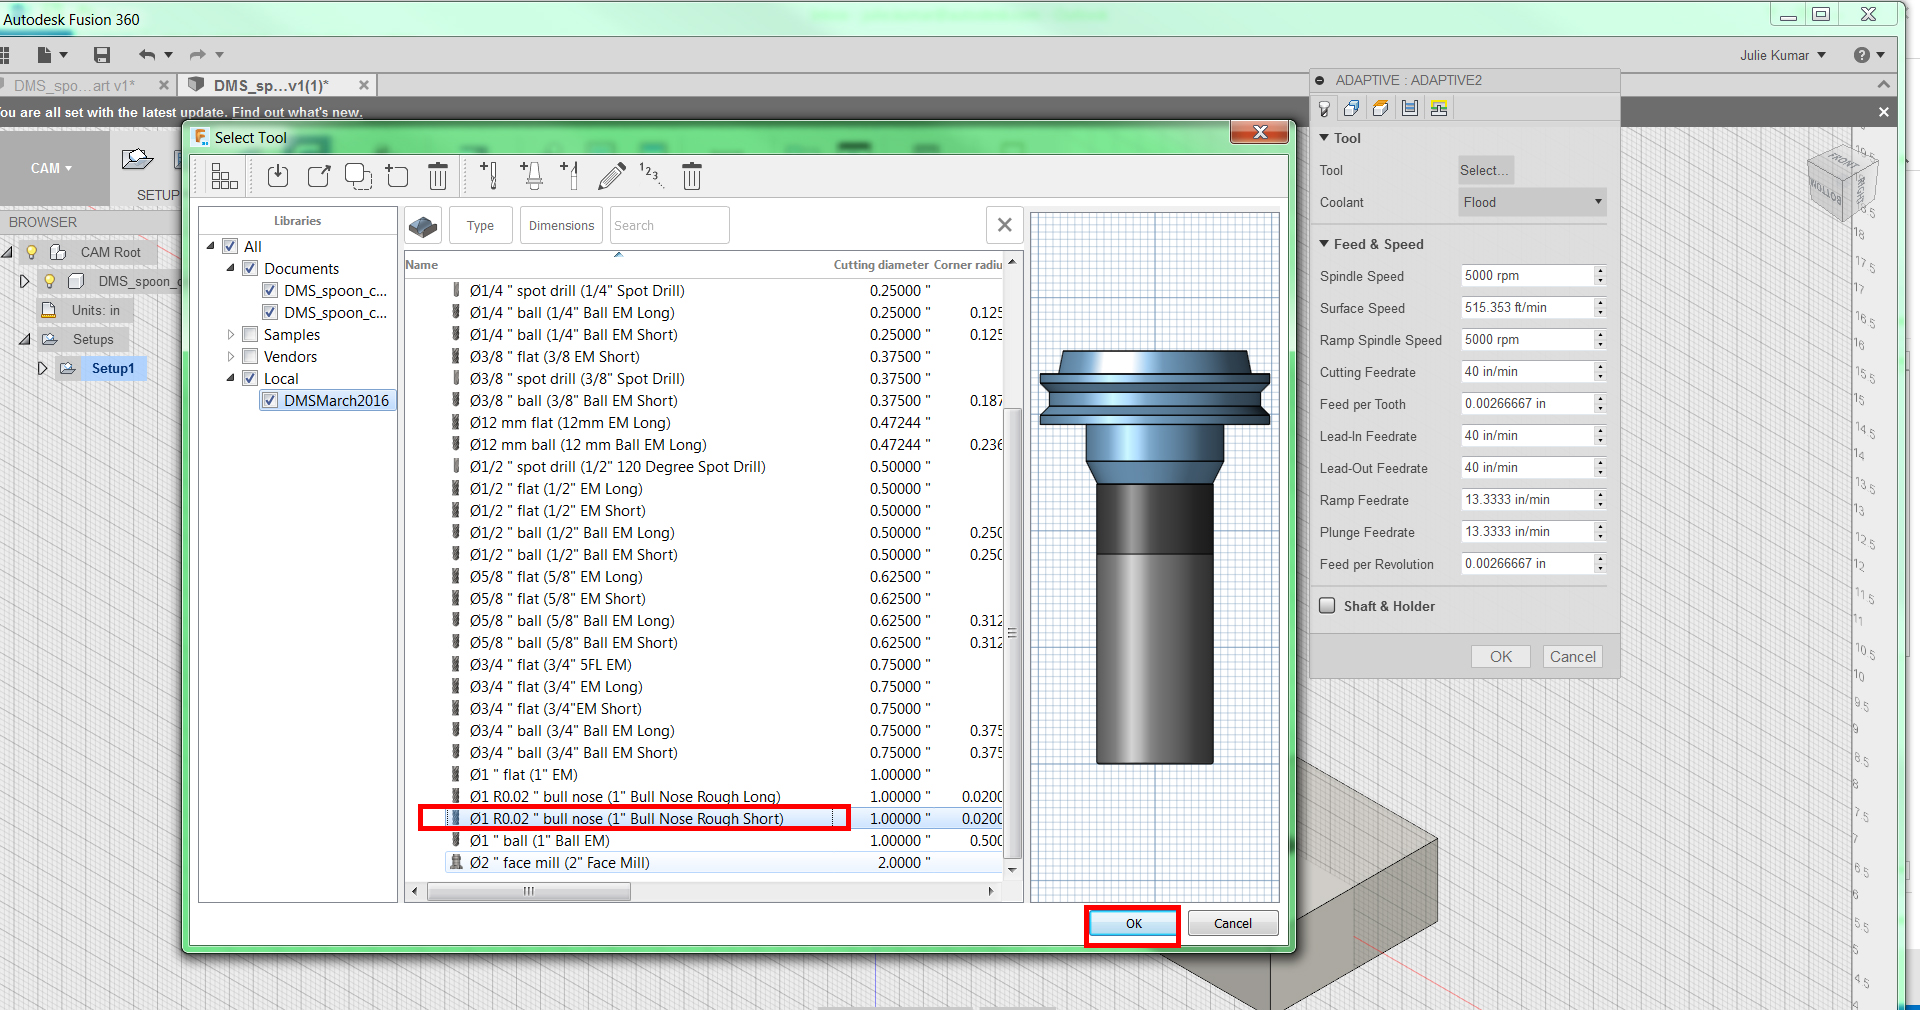Click the milling operation filter icon

pyautogui.click(x=423, y=226)
